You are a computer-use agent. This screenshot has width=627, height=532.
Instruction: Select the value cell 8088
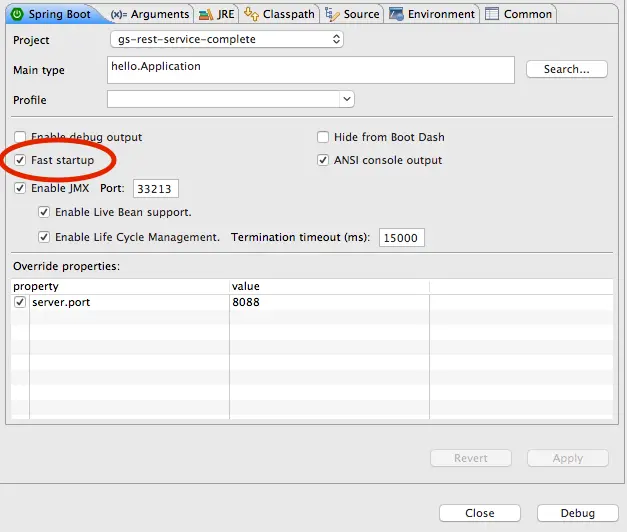click(x=329, y=302)
